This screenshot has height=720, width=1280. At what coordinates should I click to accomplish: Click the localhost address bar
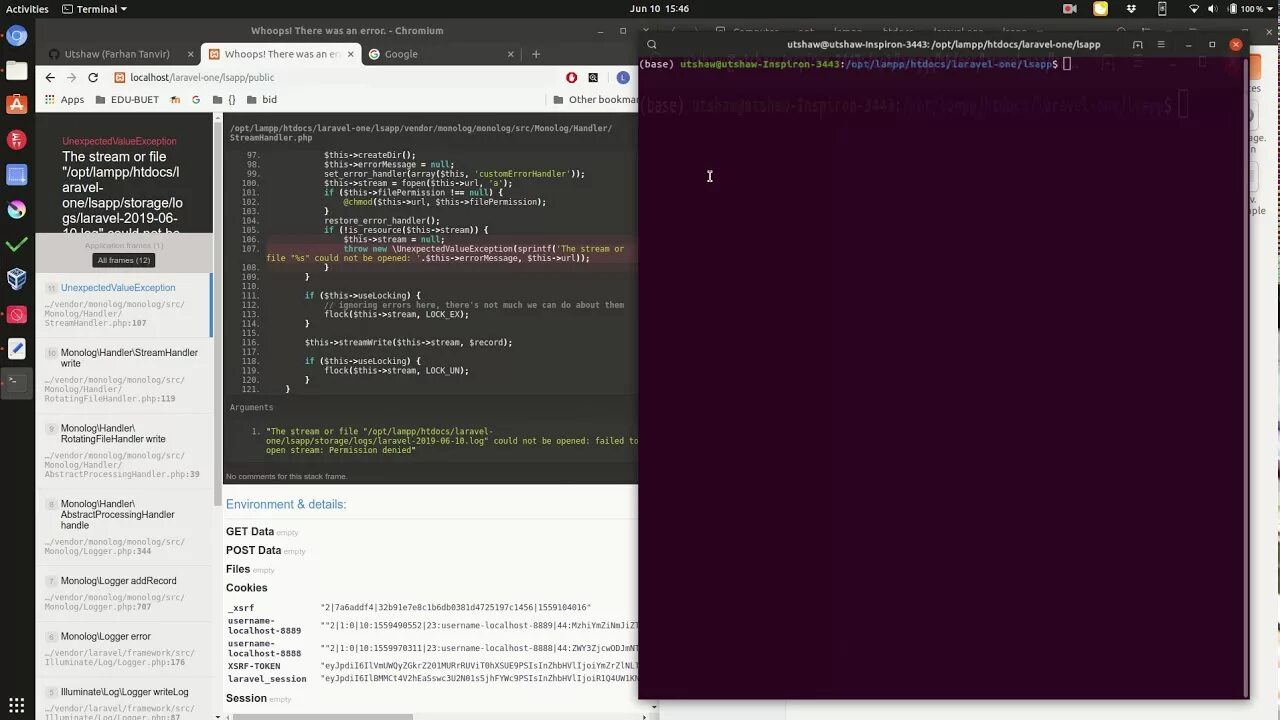(335, 77)
